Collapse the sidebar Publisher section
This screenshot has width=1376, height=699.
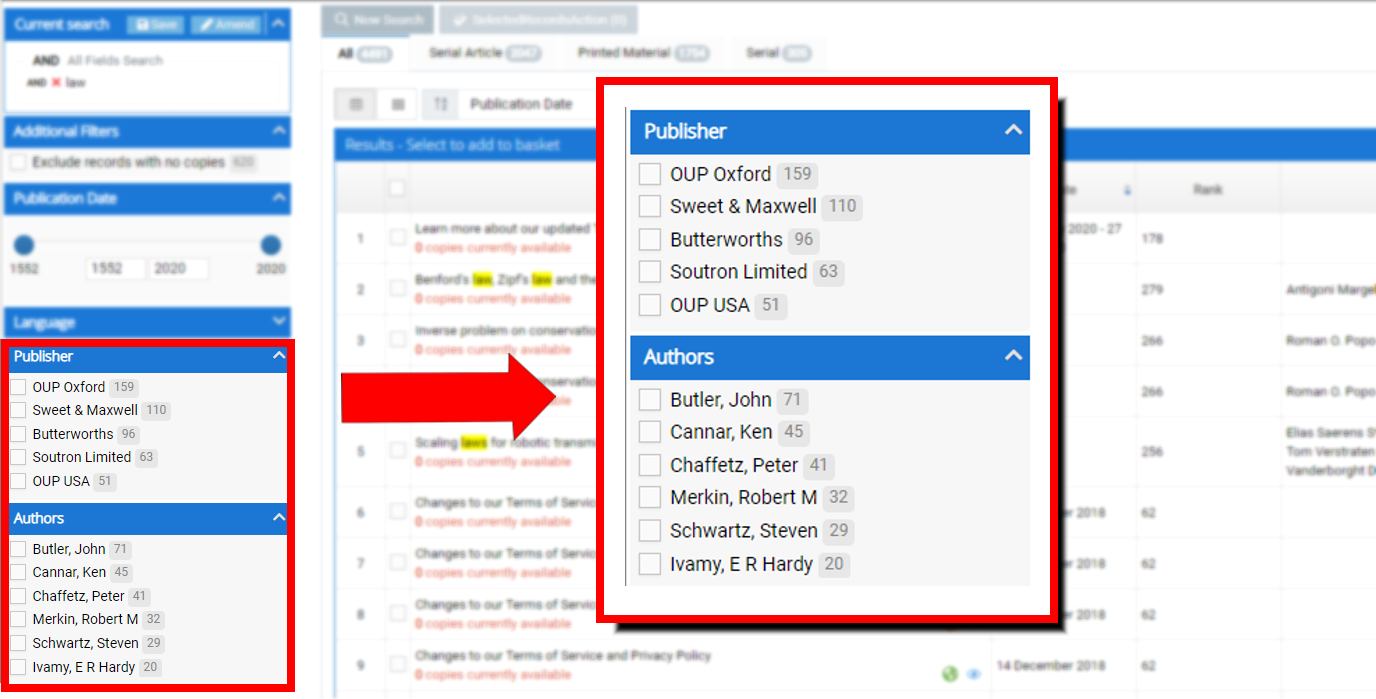tap(278, 356)
